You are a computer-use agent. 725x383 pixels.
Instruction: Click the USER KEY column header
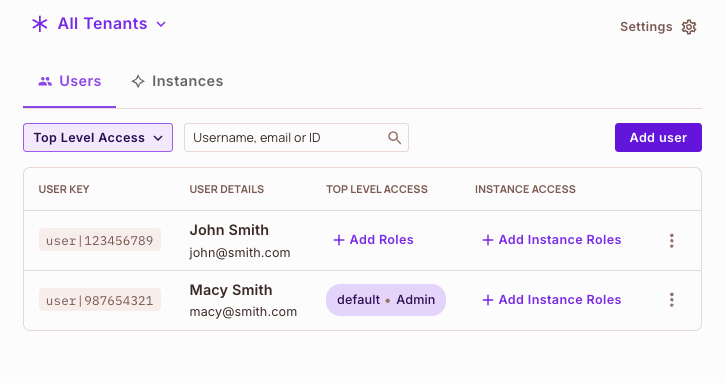pyautogui.click(x=64, y=189)
